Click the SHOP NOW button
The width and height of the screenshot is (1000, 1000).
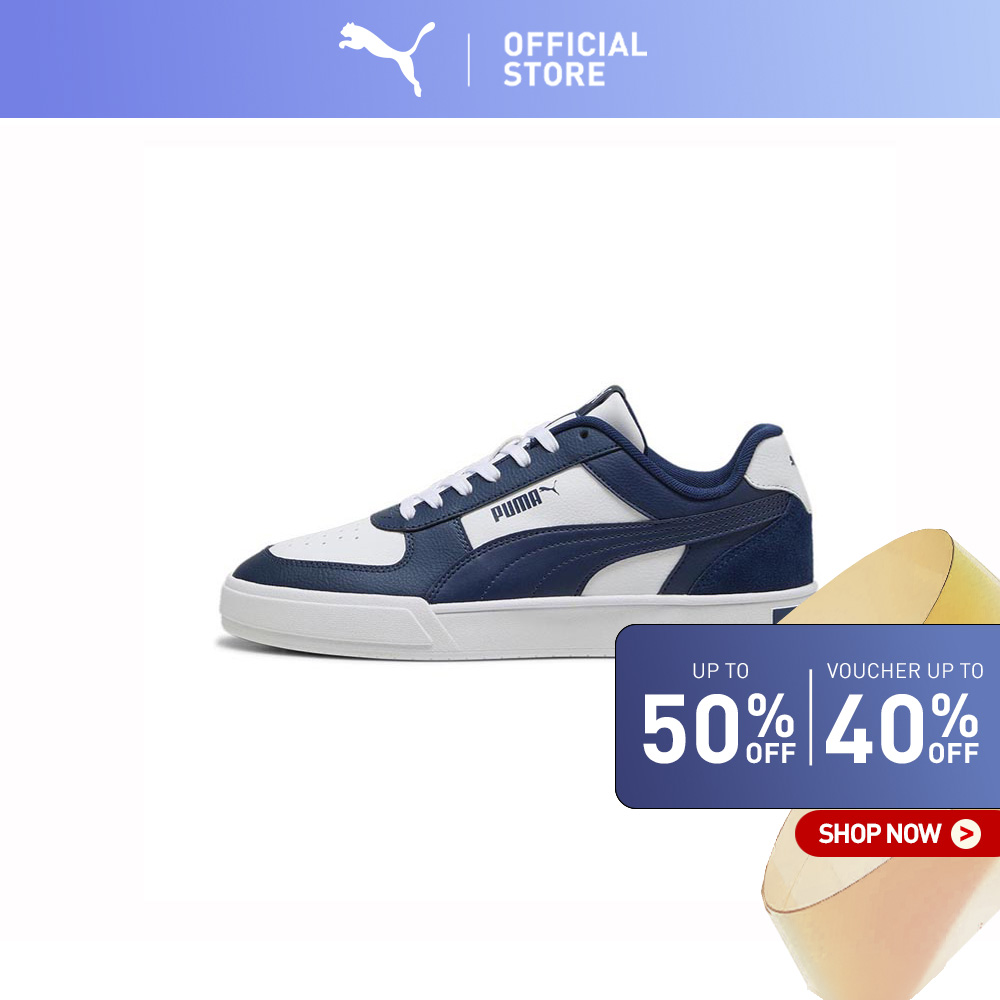[x=897, y=833]
